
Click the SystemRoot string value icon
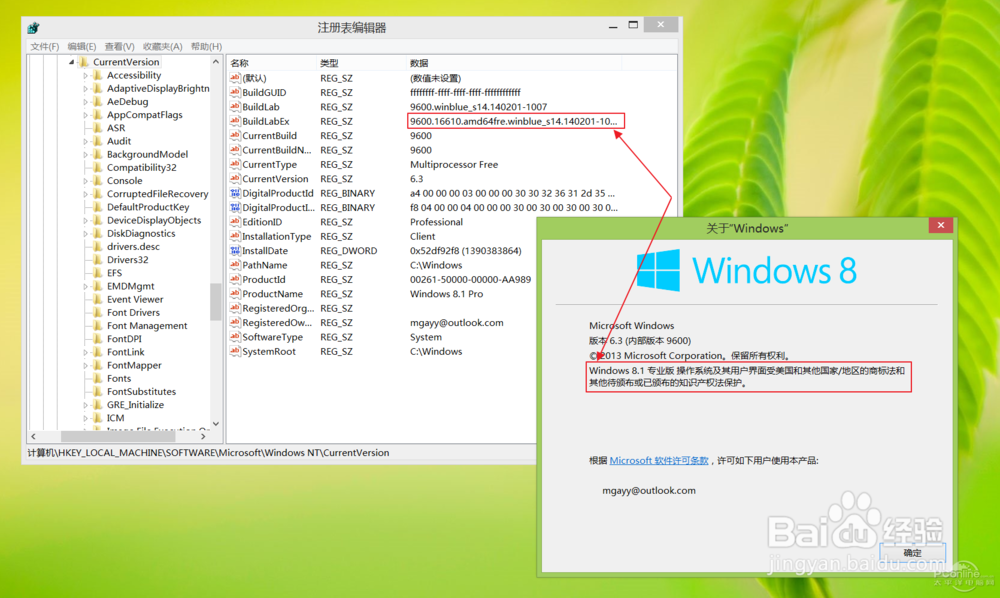(x=235, y=351)
